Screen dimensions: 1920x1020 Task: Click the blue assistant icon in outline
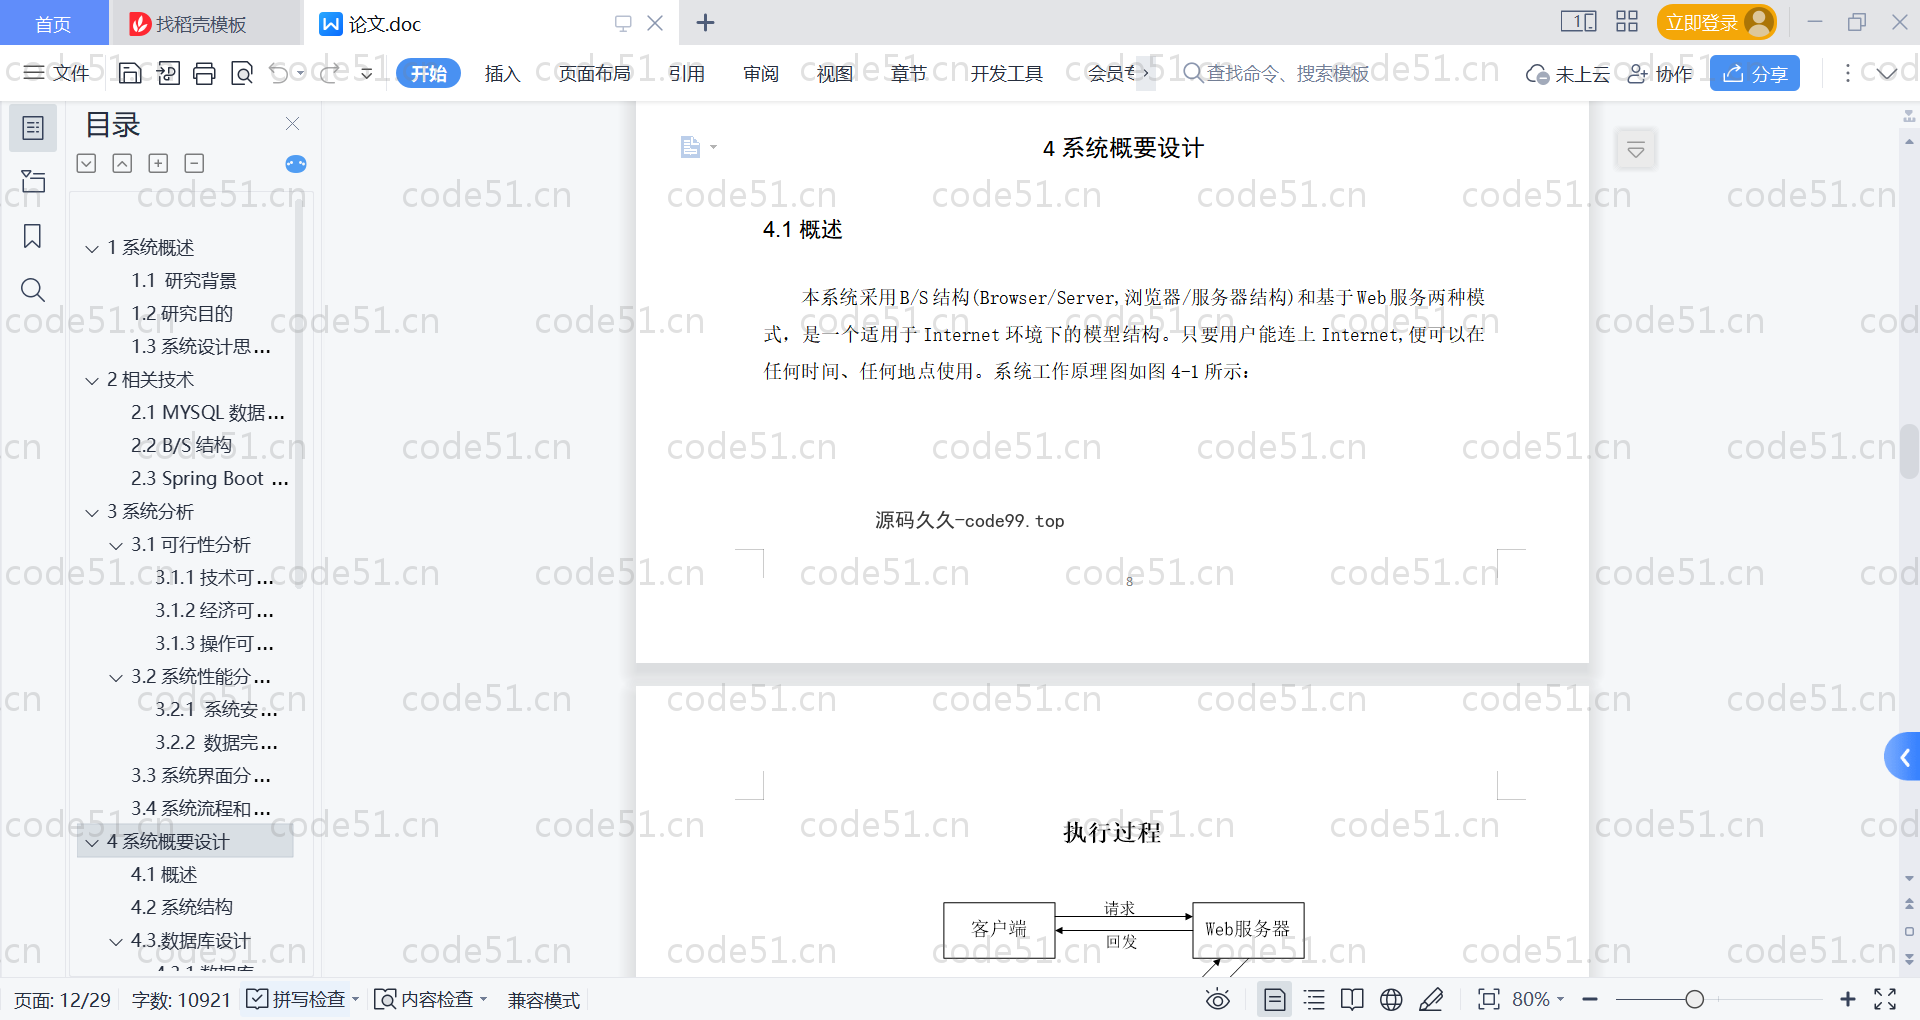coord(296,164)
